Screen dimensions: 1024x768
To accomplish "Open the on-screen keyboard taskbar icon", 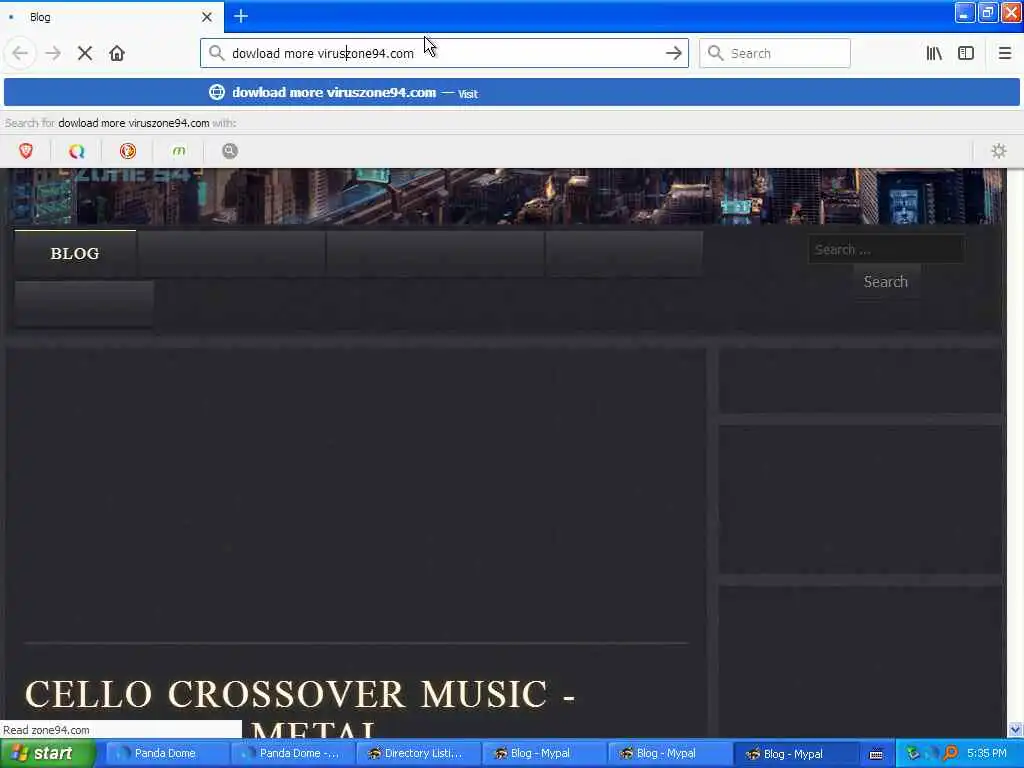I will point(876,754).
